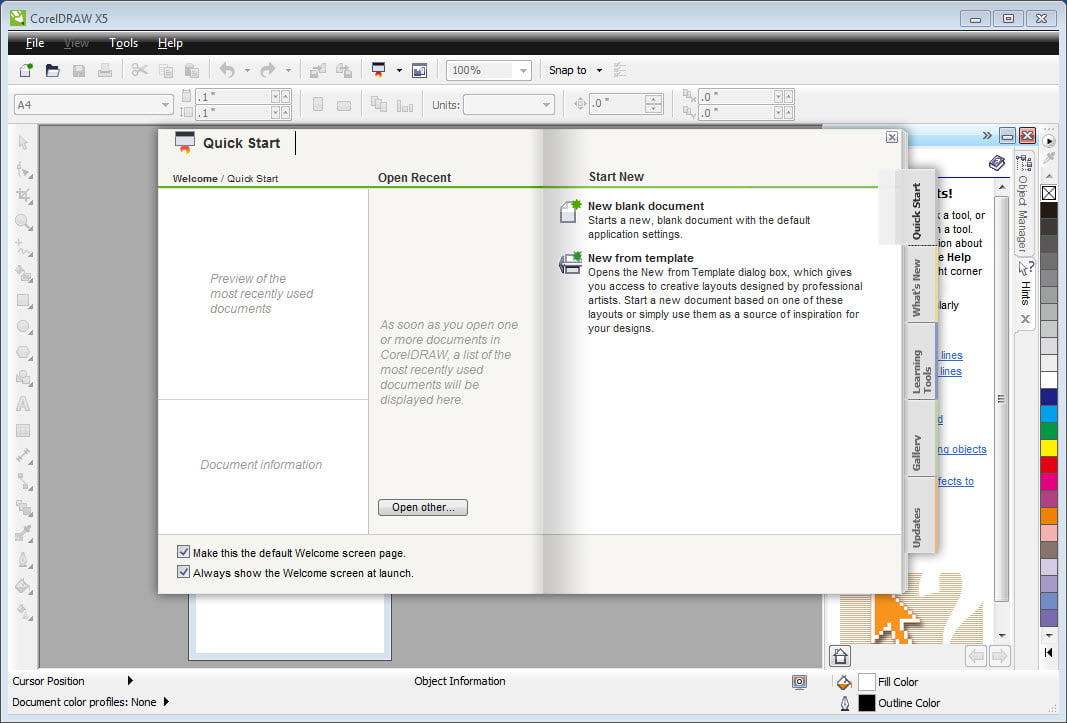This screenshot has height=723, width=1067.
Task: Click the Cut scissors toolbar icon
Action: (x=139, y=70)
